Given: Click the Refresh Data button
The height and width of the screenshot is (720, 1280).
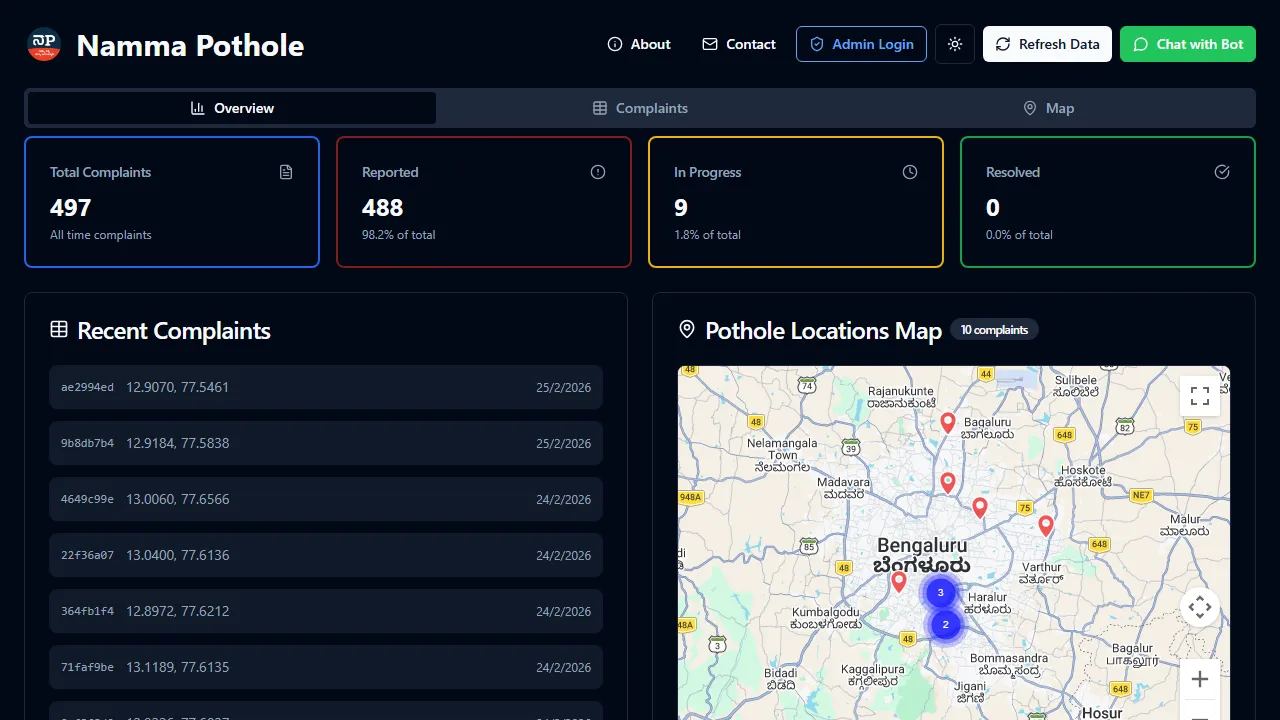Looking at the screenshot, I should (1047, 44).
